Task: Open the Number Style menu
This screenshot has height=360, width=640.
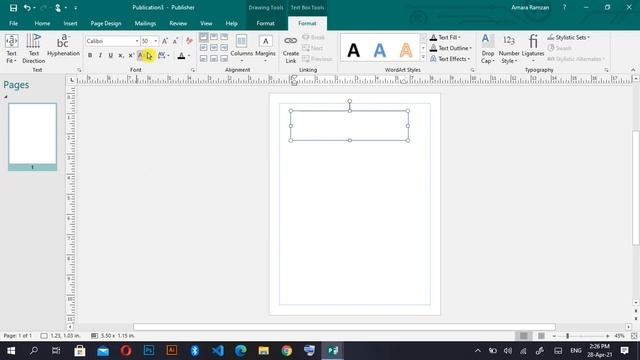Action: click(509, 49)
